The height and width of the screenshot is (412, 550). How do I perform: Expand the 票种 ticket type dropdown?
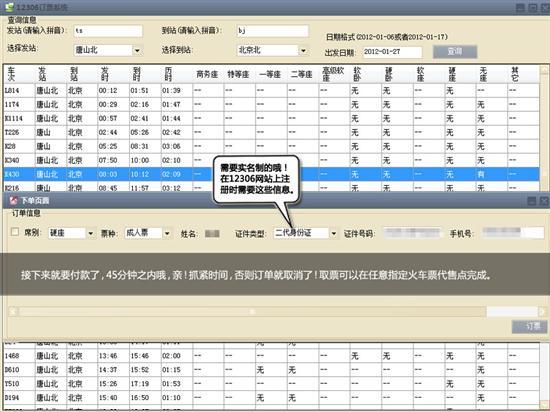tap(167, 233)
